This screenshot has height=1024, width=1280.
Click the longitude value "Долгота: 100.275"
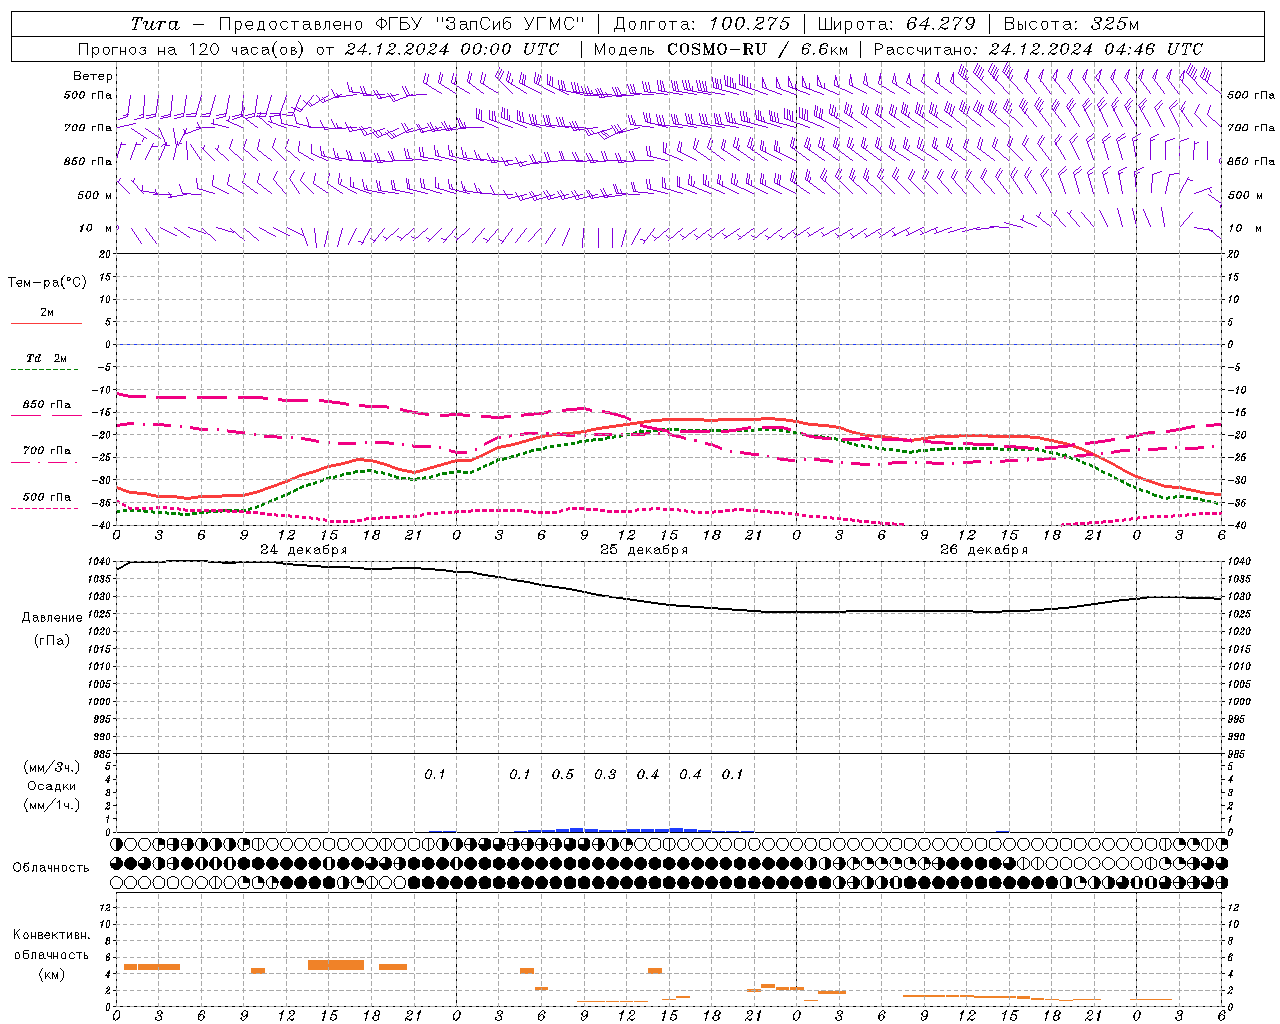pos(701,24)
